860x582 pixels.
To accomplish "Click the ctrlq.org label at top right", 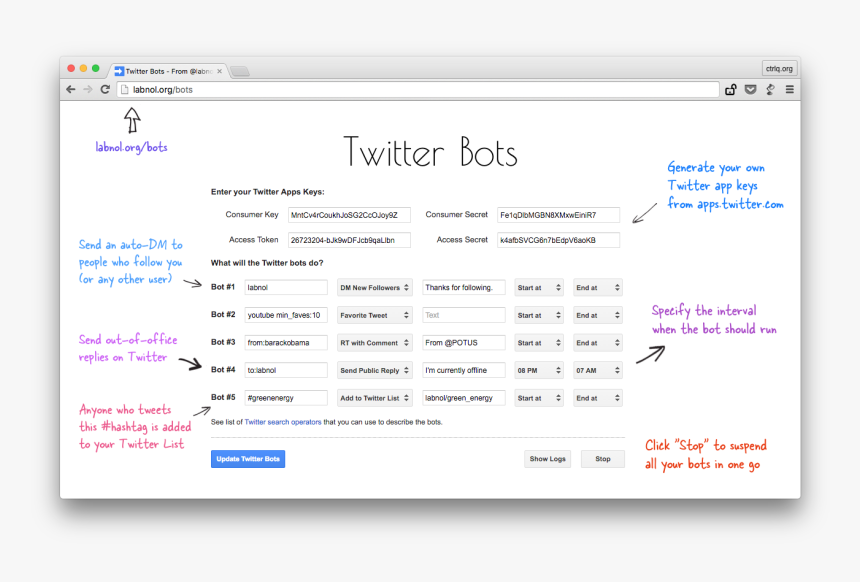I will tap(780, 68).
